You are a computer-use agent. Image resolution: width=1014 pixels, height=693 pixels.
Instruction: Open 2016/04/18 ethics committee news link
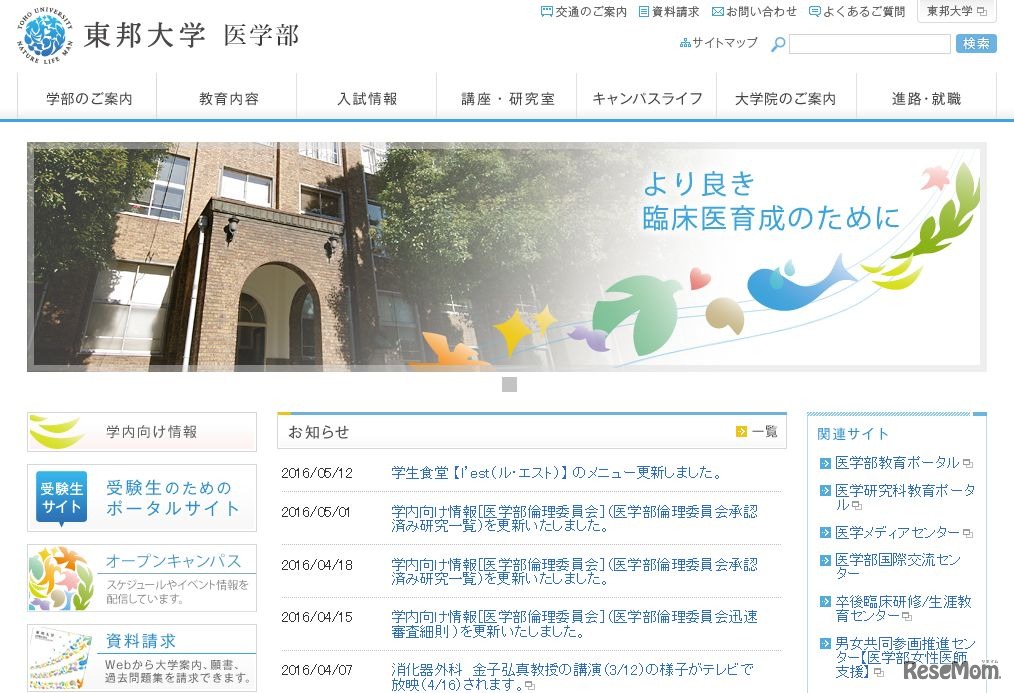(x=574, y=571)
